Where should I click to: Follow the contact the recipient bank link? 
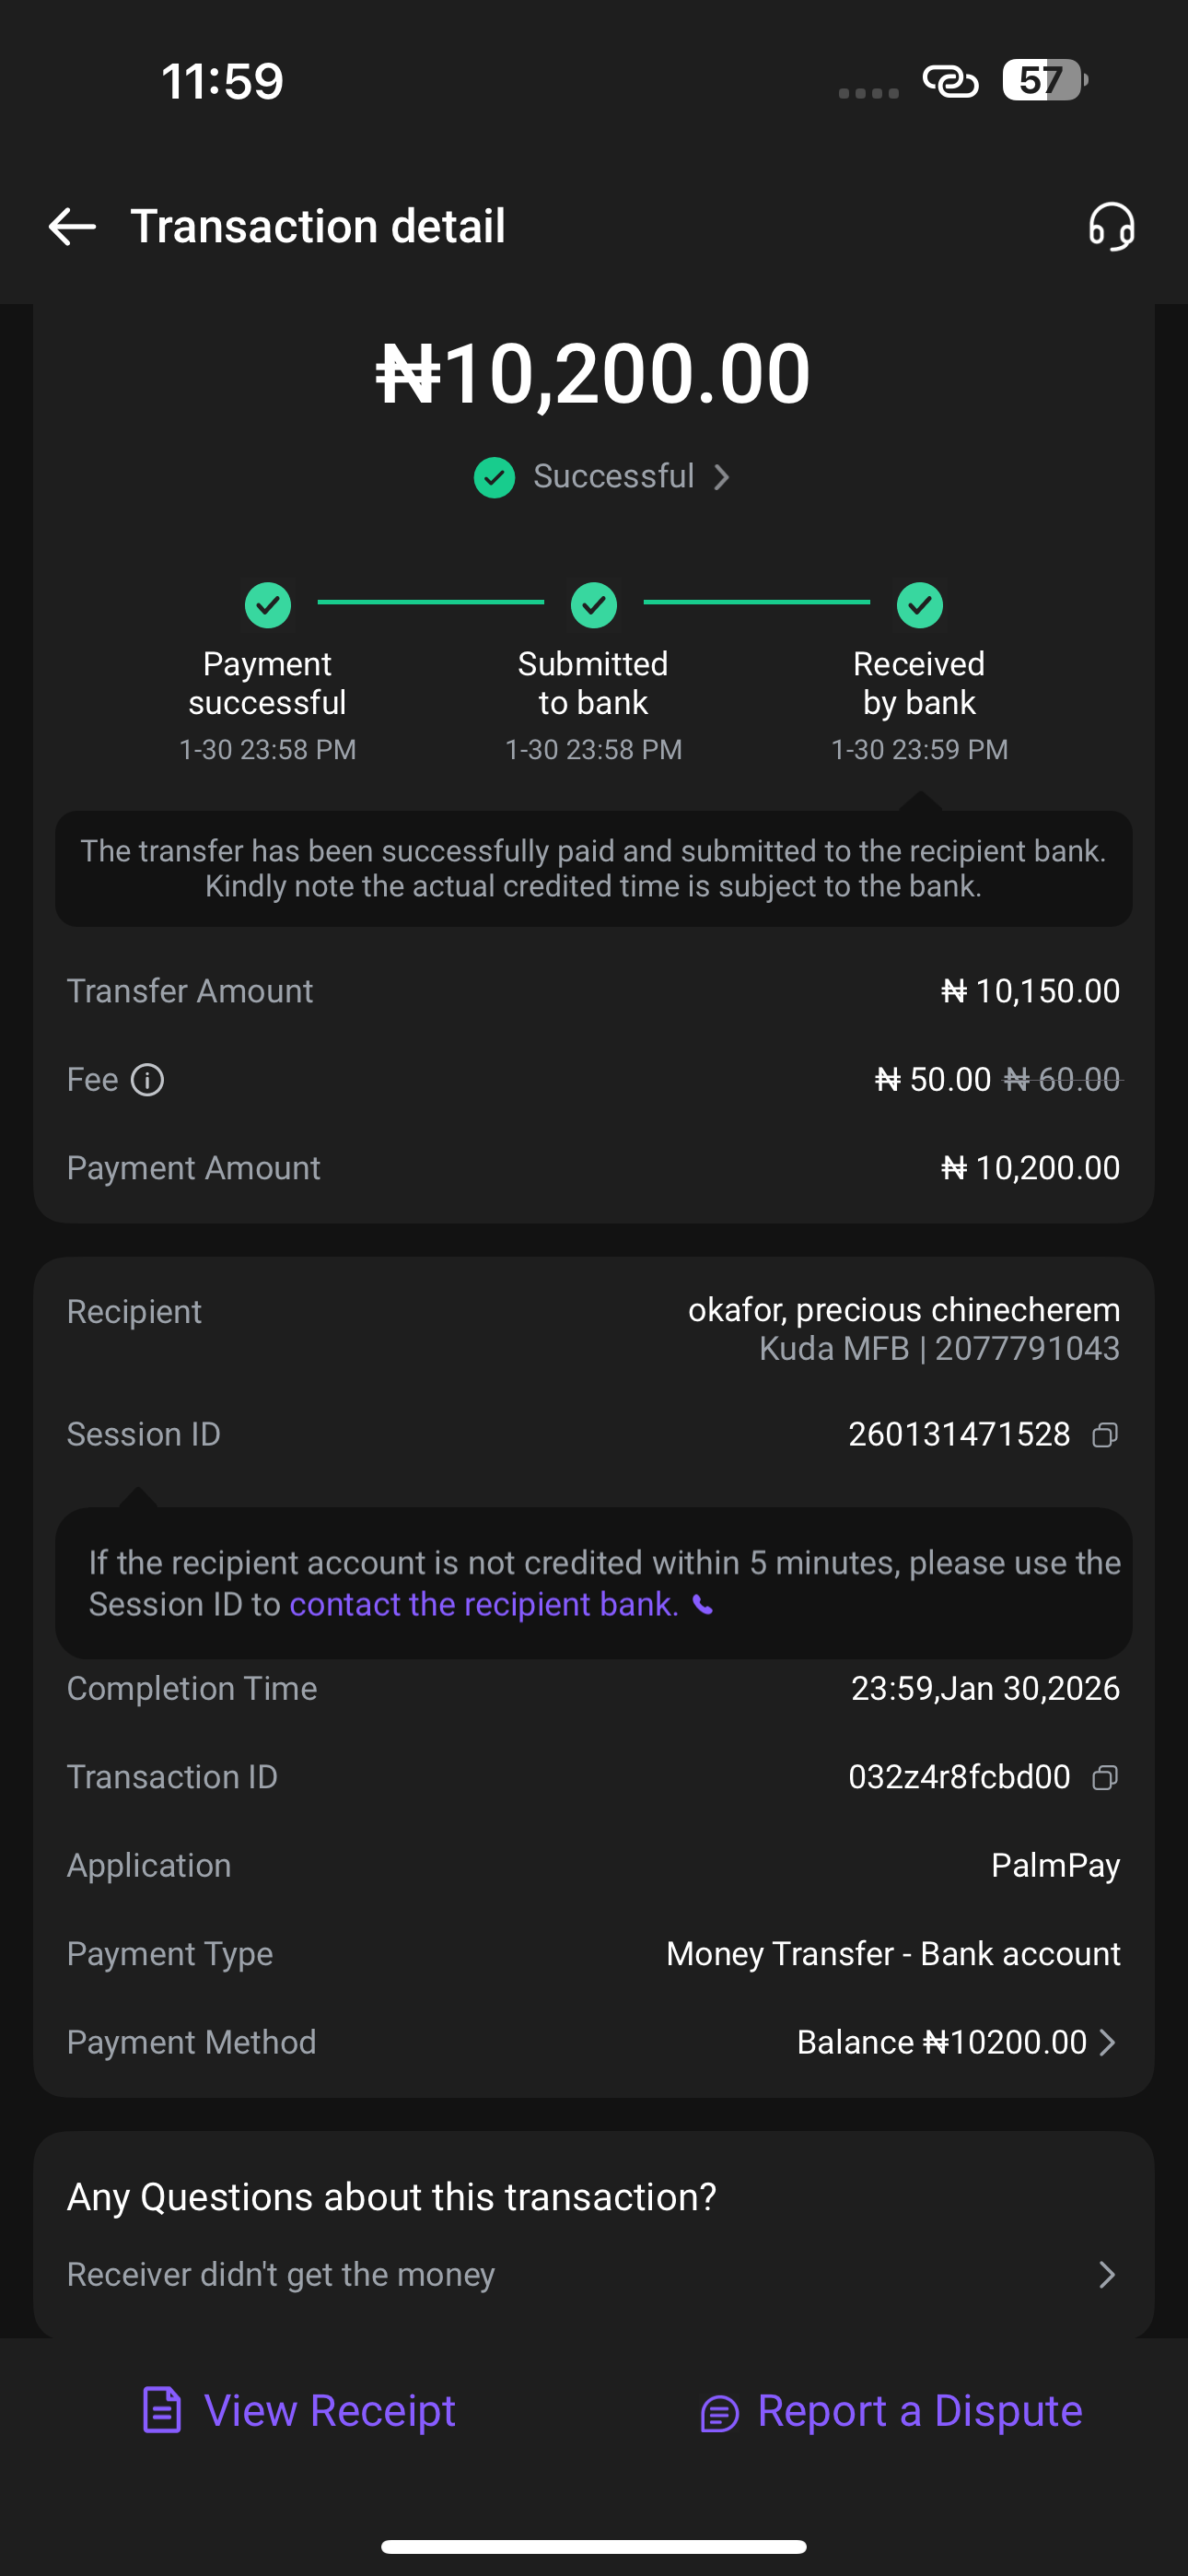484,1605
